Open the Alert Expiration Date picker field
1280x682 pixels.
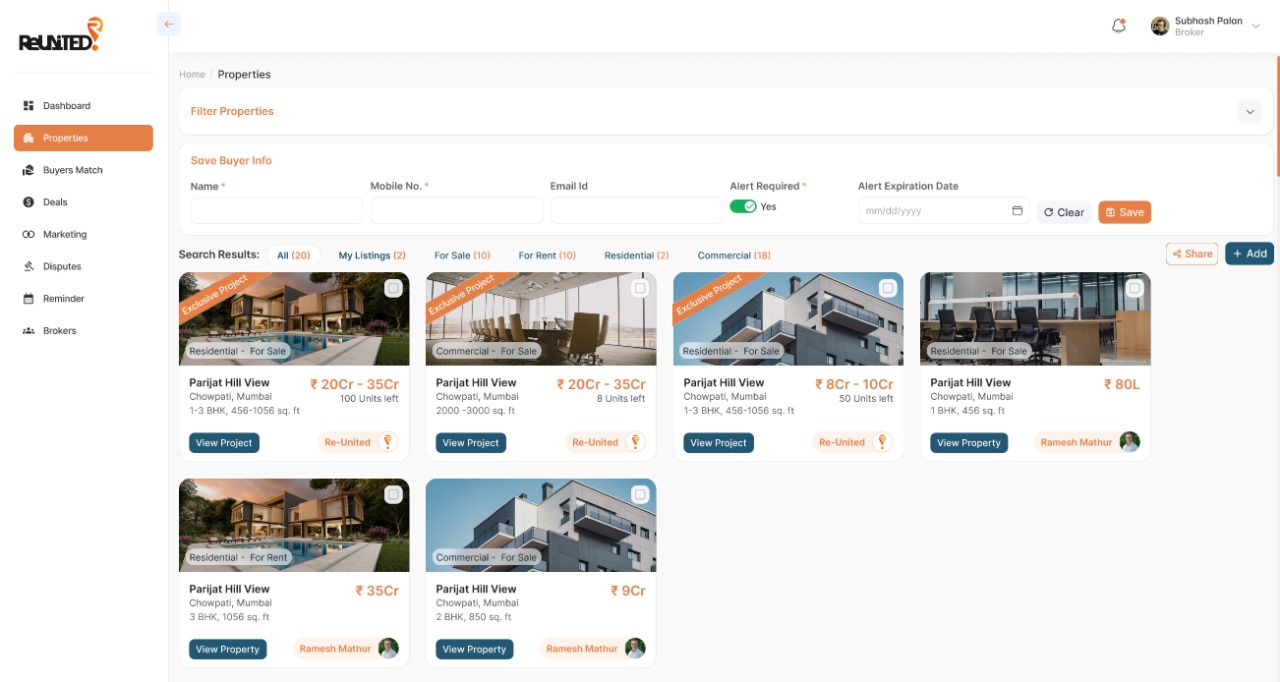[x=934, y=211]
